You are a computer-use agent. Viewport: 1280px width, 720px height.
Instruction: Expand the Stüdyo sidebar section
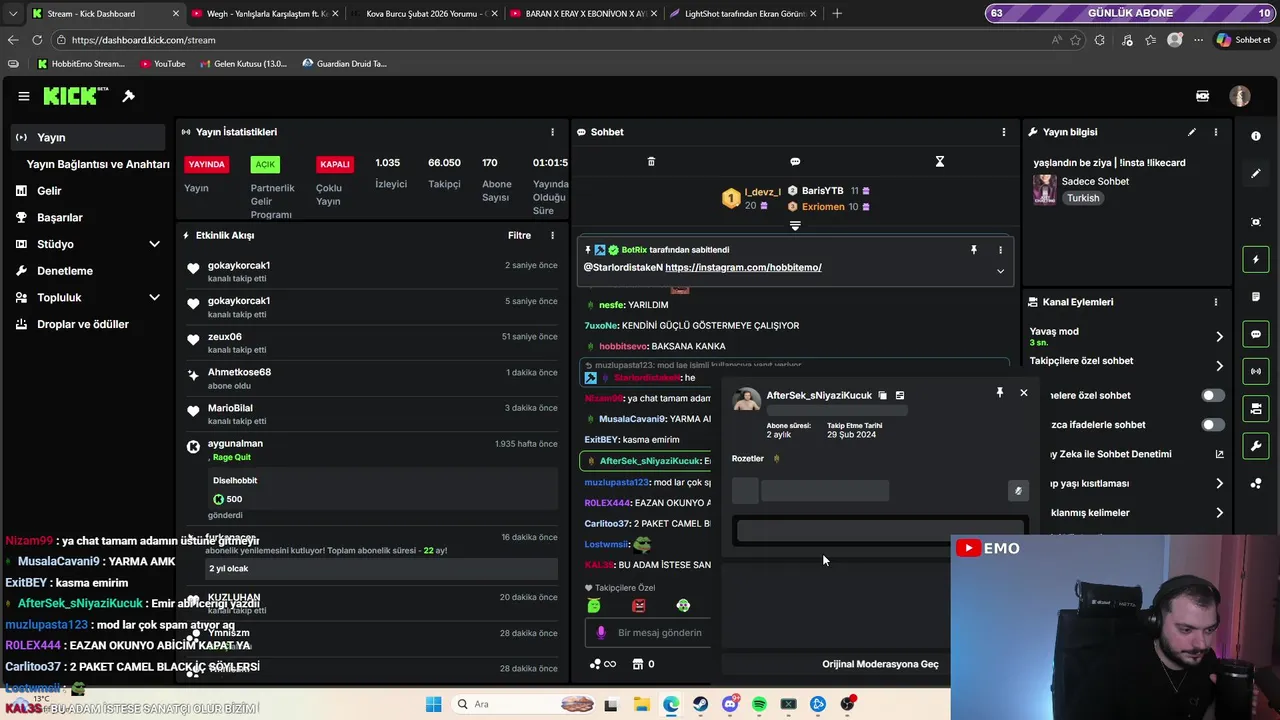coord(154,244)
